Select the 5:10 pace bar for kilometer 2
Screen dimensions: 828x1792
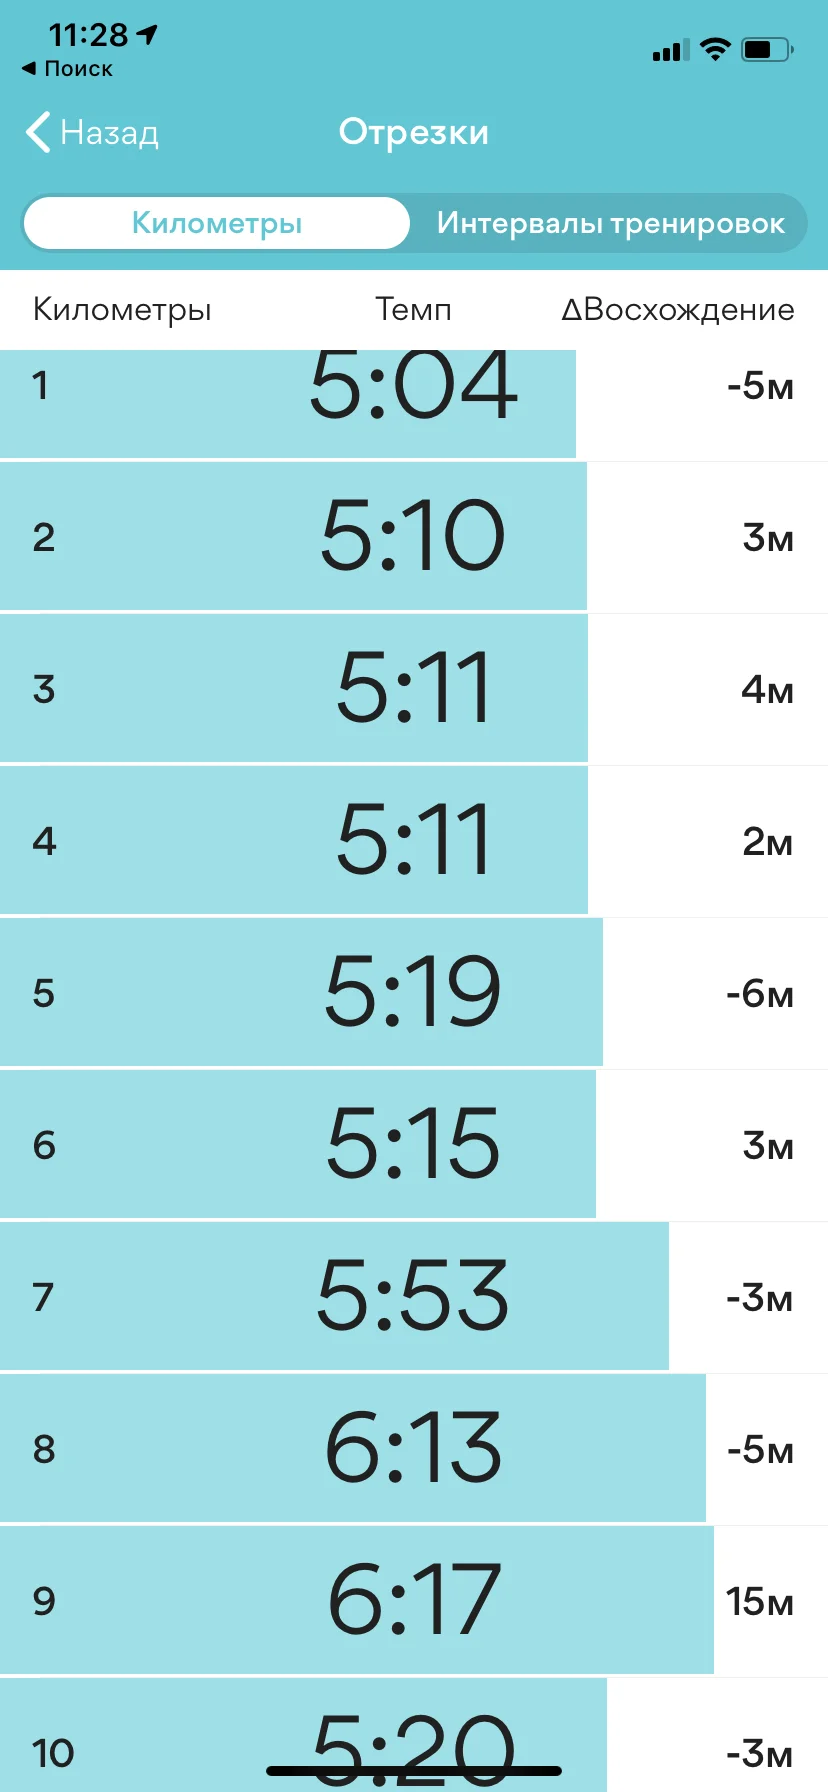[x=412, y=536]
